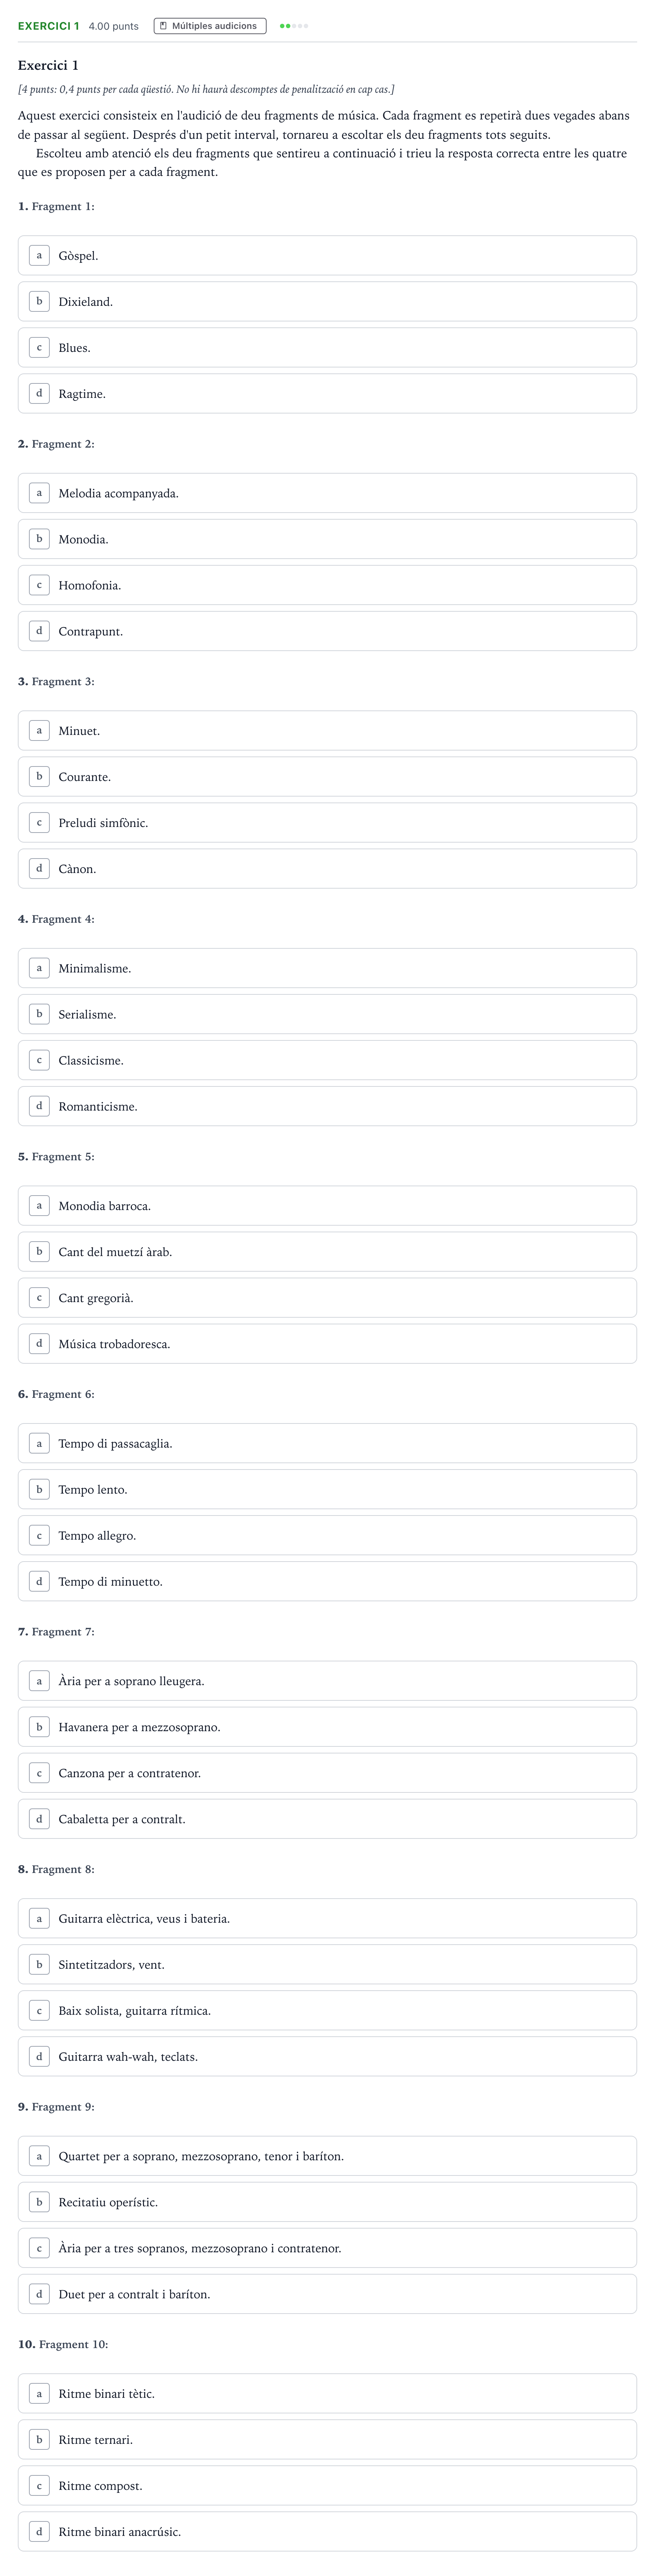Pick 'Melodia acompanyada' for Fragment 2
The width and height of the screenshot is (655, 2576).
(327, 493)
